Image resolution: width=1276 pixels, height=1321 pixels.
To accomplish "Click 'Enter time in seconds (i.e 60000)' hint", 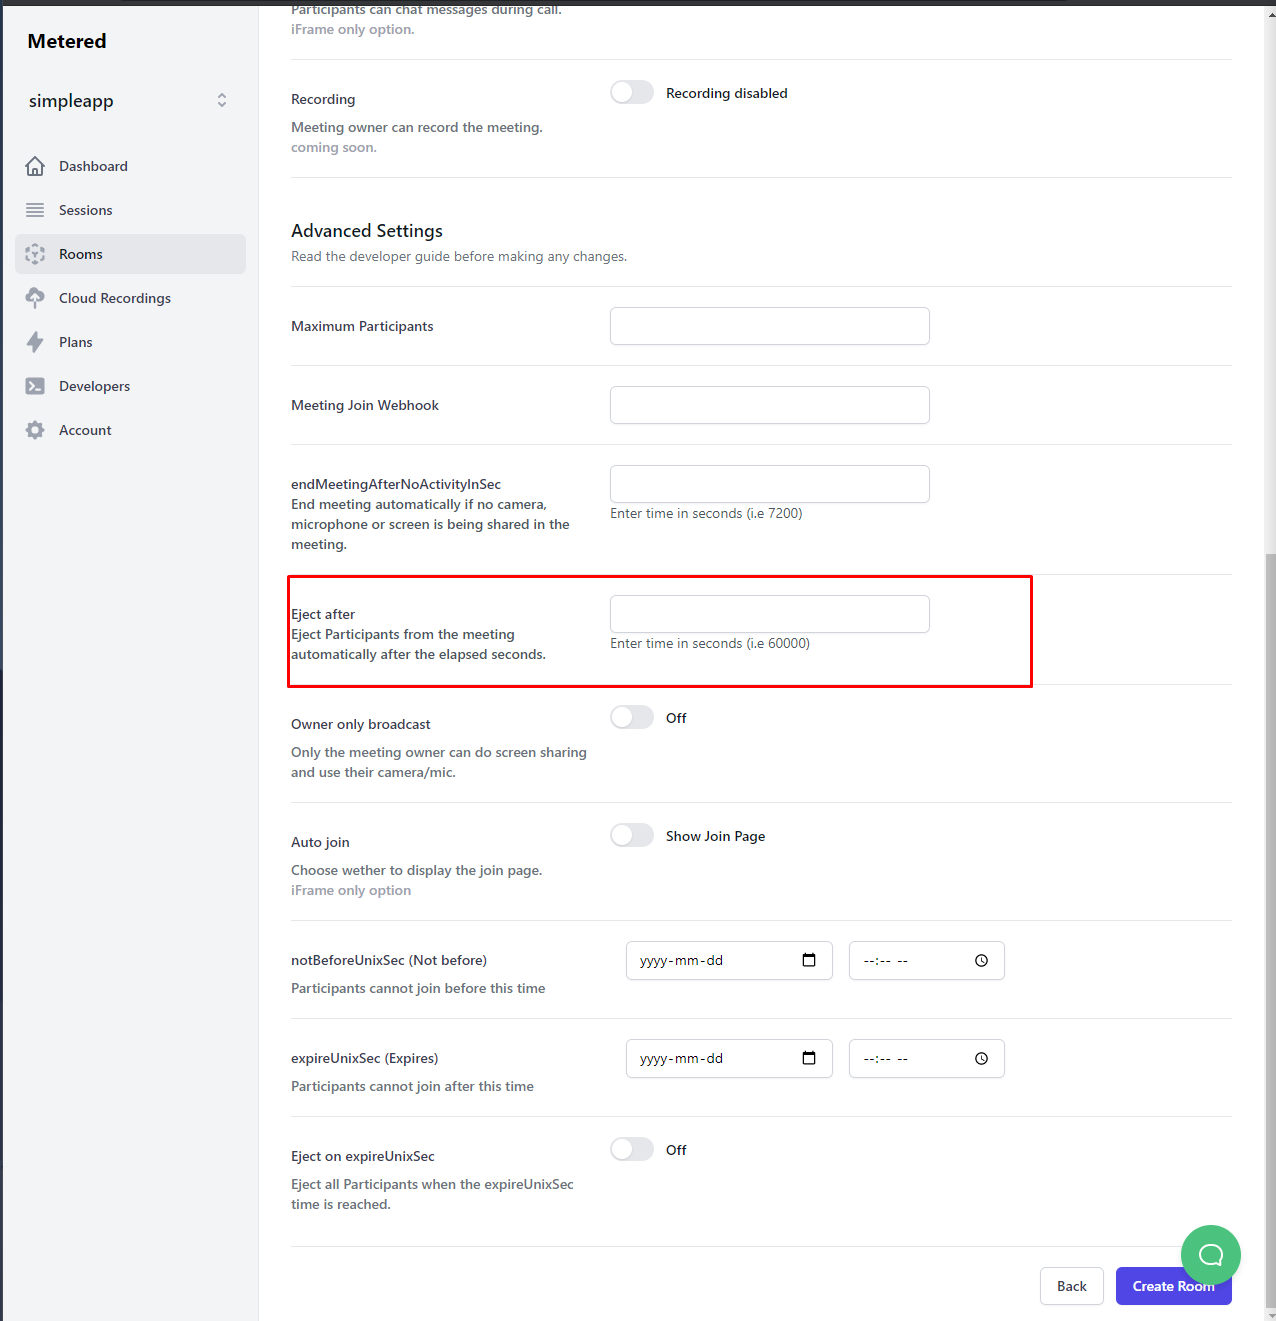I will coord(710,643).
